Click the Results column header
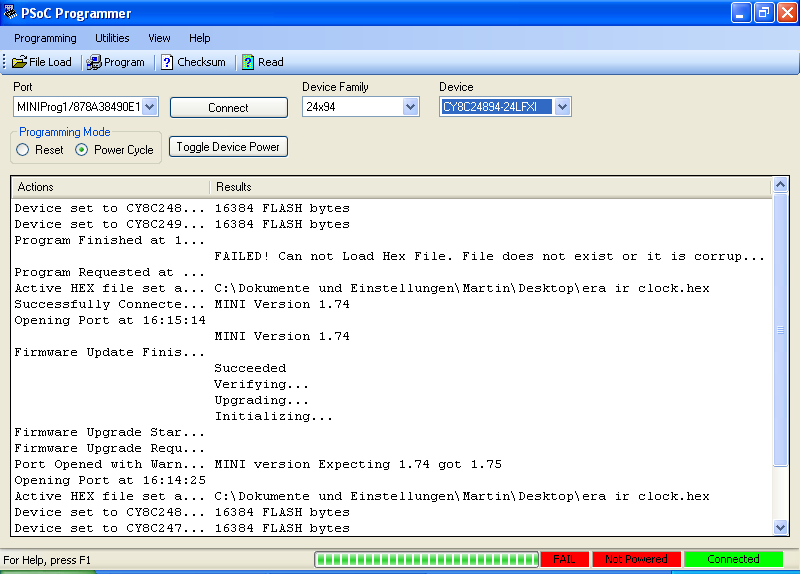The height and width of the screenshot is (574, 800). (234, 187)
